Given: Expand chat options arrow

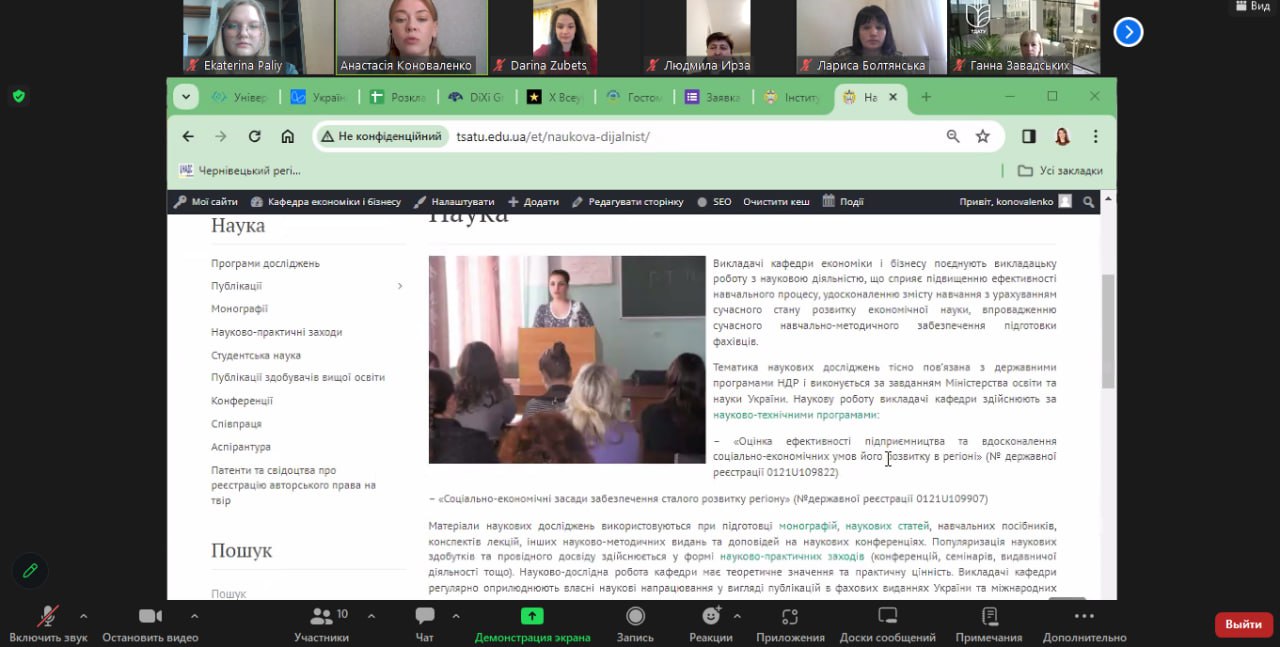Looking at the screenshot, I should [x=458, y=616].
